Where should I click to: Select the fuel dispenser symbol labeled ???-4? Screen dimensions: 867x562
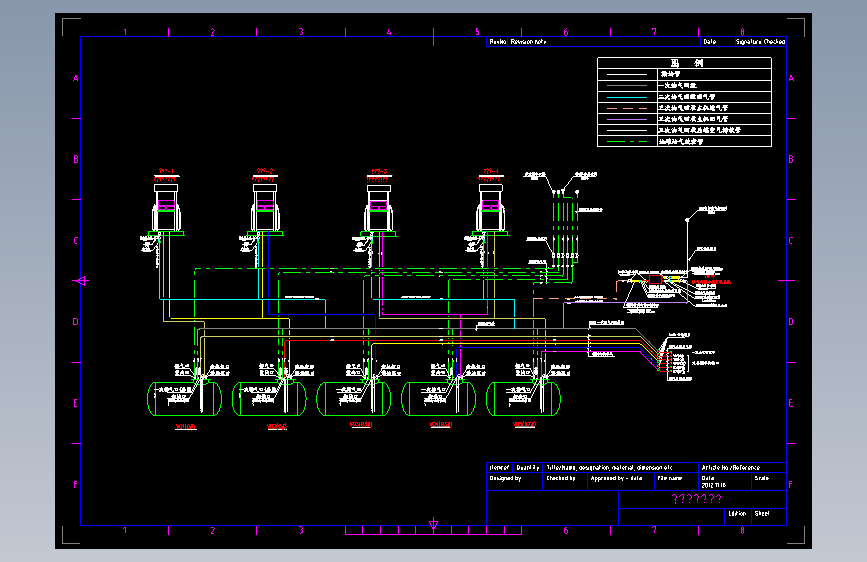pyautogui.click(x=490, y=208)
